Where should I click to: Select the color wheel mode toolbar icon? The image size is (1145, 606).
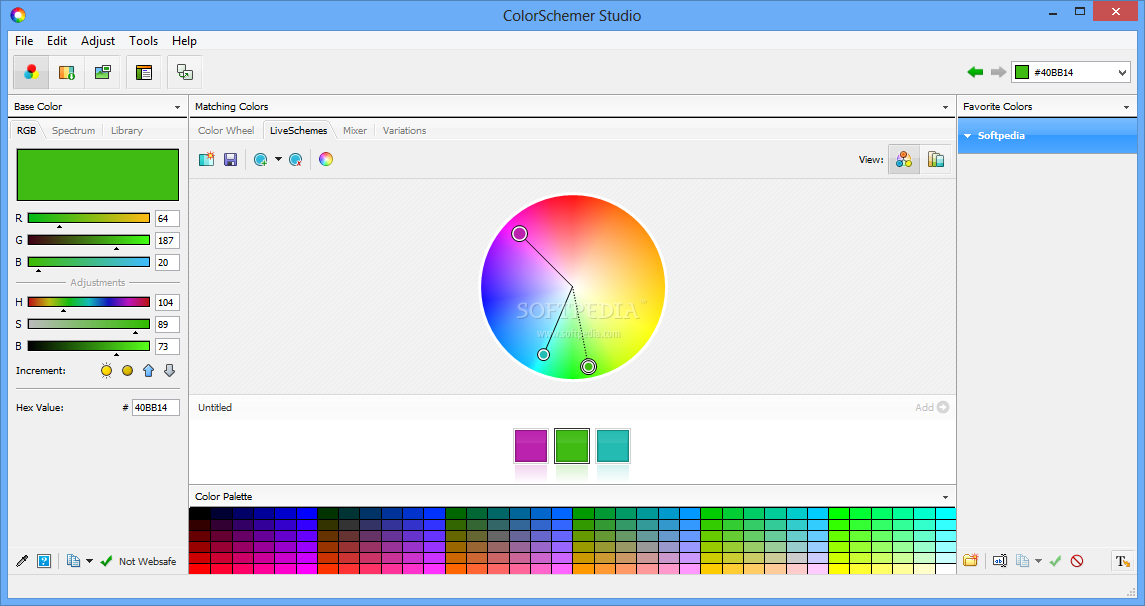click(31, 72)
